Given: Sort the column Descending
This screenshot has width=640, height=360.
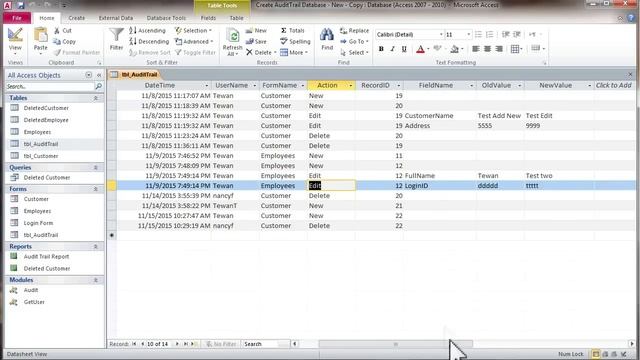Looking at the screenshot, I should (149, 42).
